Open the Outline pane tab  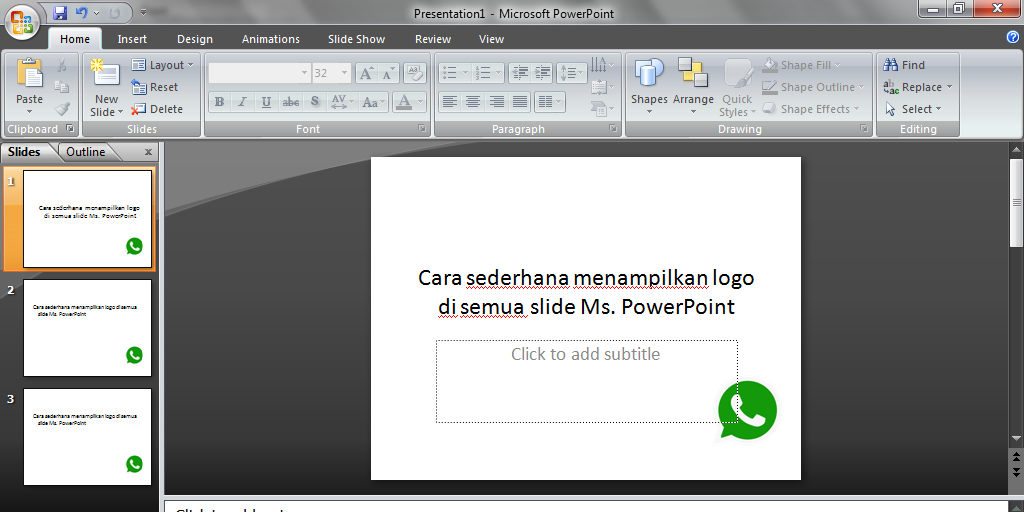pos(86,152)
